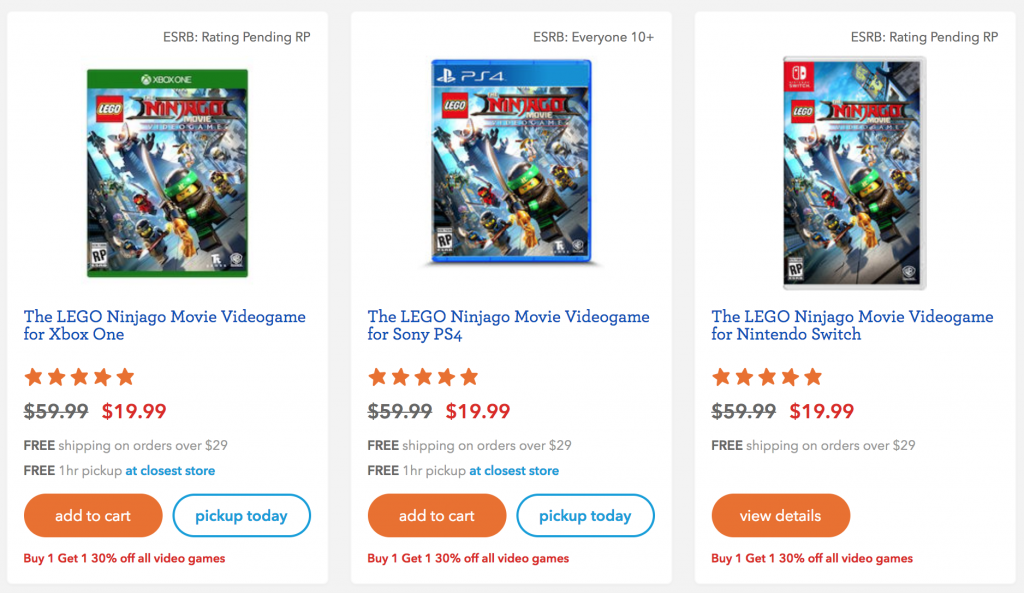Open the Buy 1 Get 1 offer under Nintendo Switch
The height and width of the screenshot is (593, 1024).
point(812,558)
